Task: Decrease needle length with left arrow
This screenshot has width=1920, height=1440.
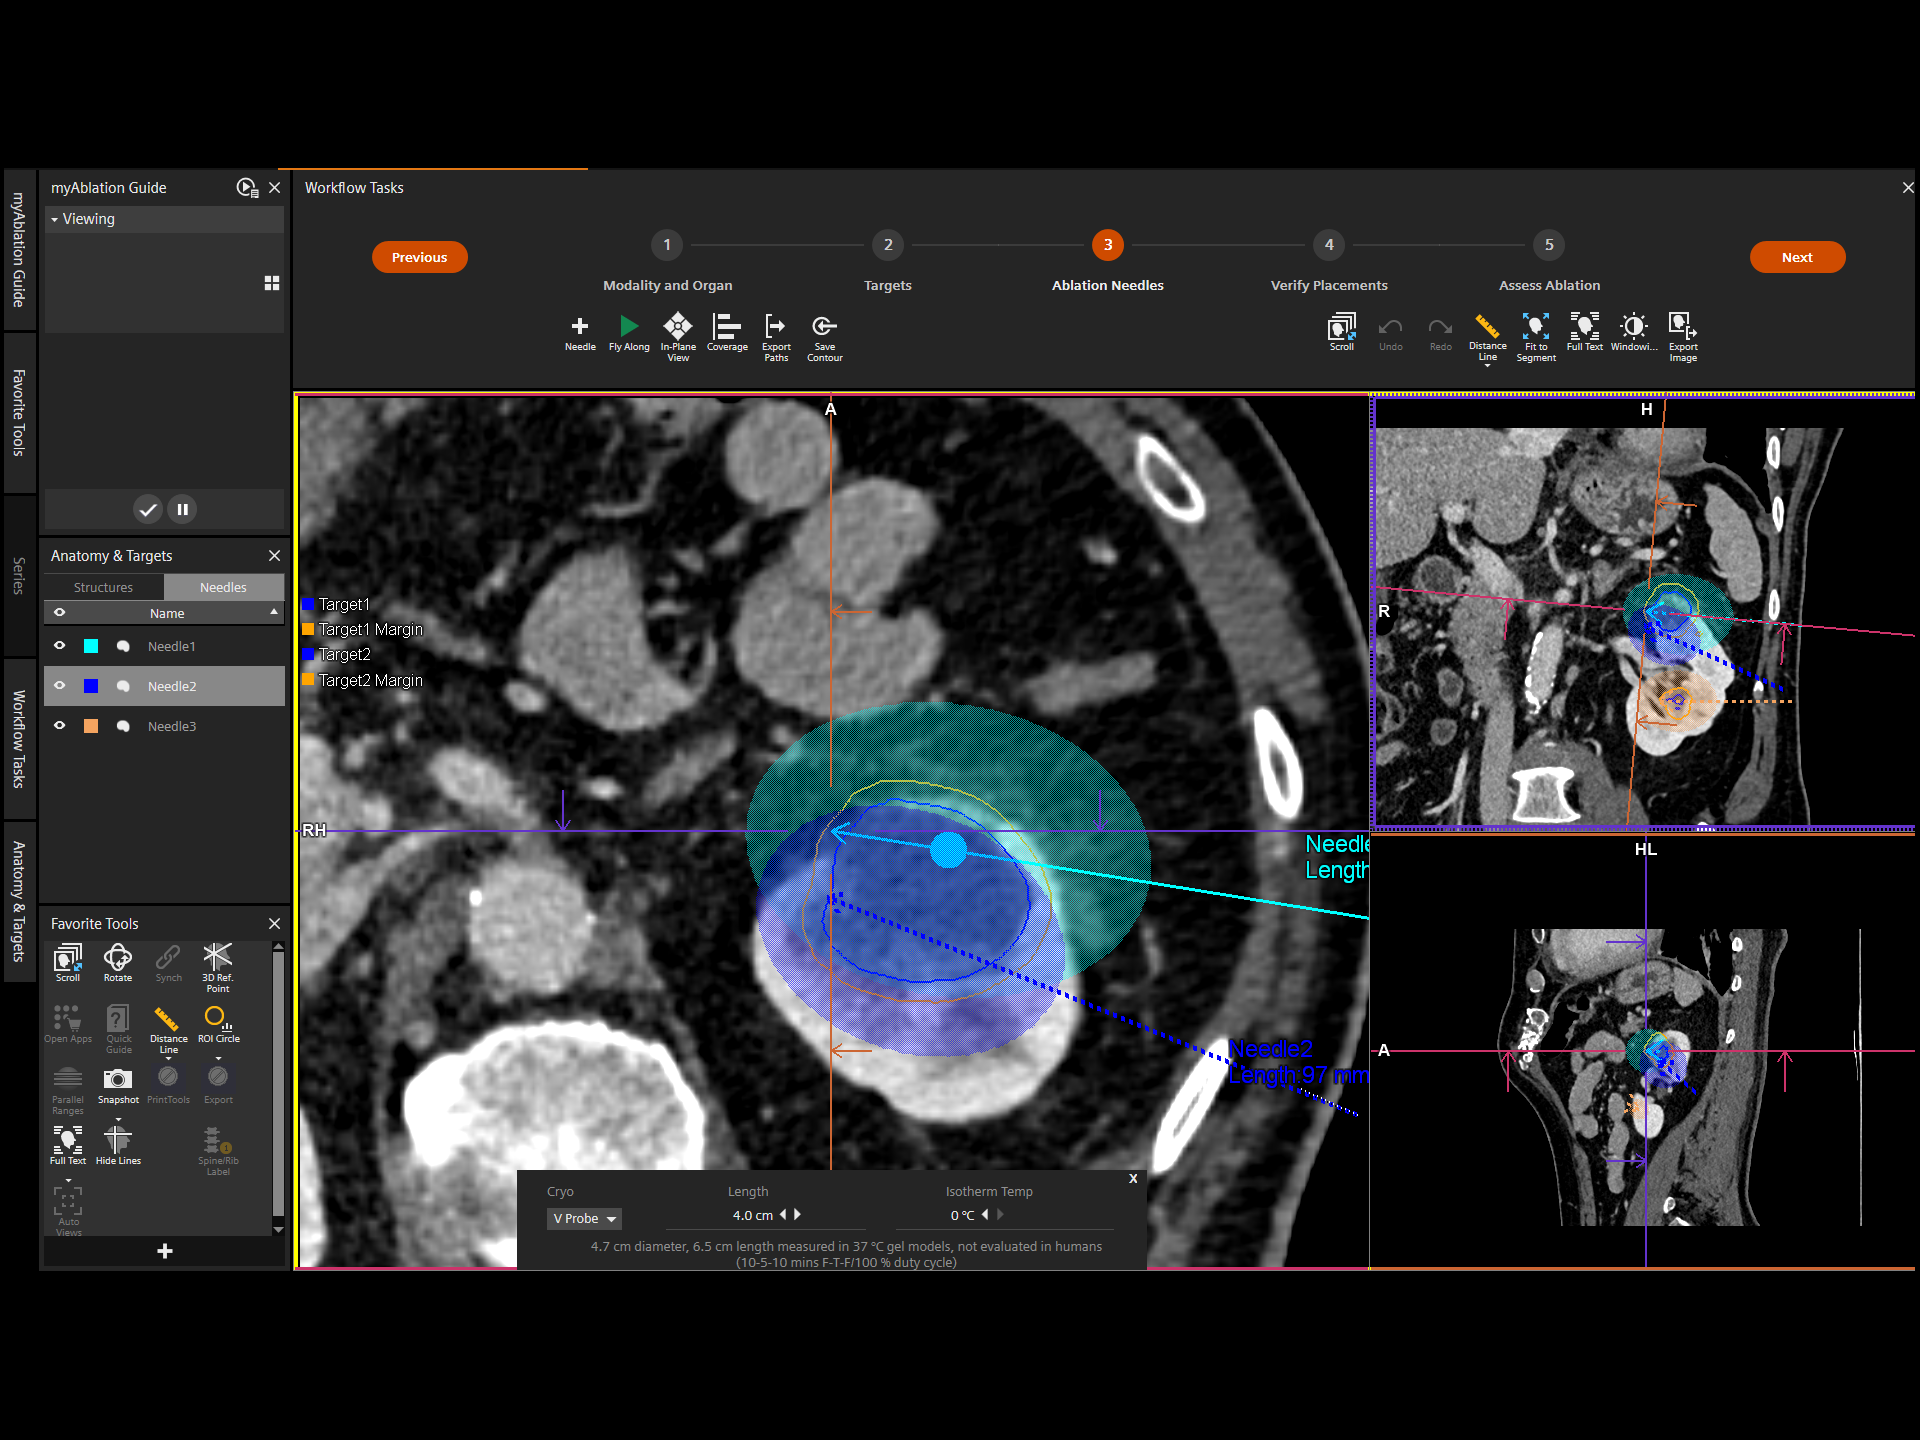Action: point(783,1214)
